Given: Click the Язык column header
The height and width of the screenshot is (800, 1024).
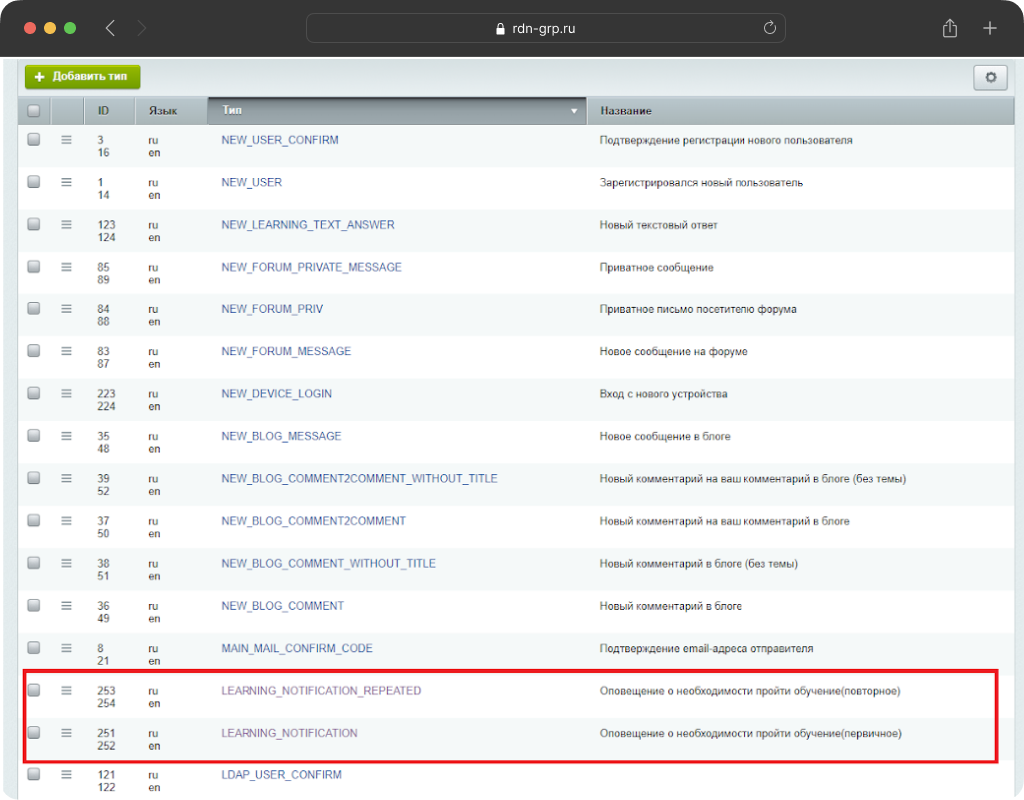Looking at the screenshot, I should pyautogui.click(x=163, y=110).
